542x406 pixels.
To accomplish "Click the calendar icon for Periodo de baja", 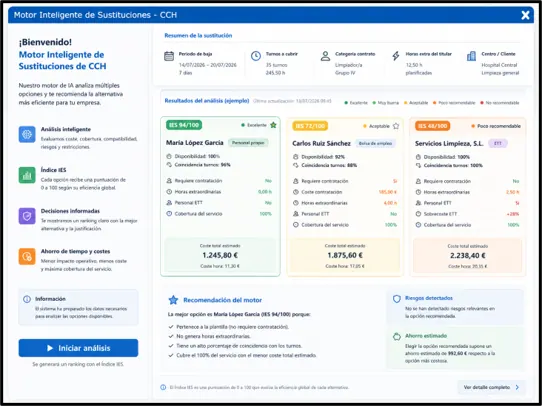I will (169, 56).
